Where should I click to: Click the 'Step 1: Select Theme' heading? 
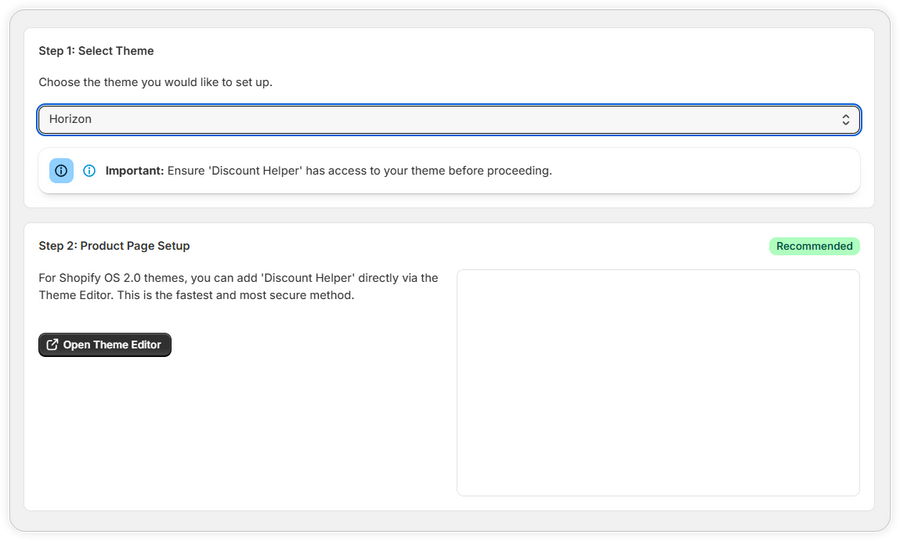(96, 50)
